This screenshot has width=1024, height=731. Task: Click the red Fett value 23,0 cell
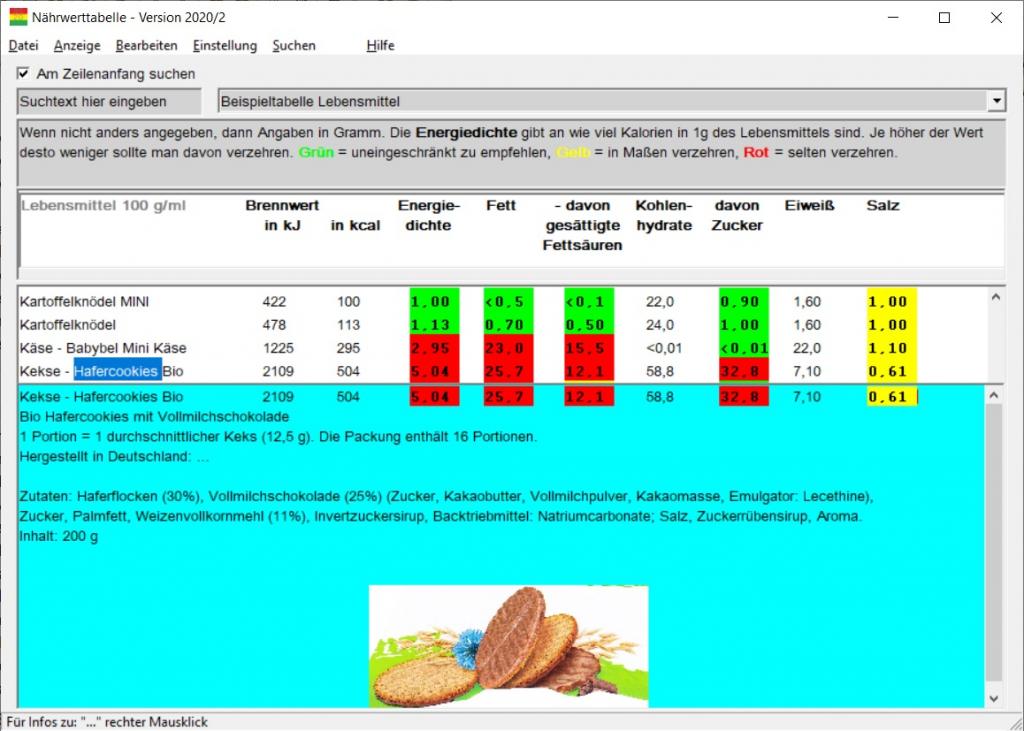tap(508, 348)
